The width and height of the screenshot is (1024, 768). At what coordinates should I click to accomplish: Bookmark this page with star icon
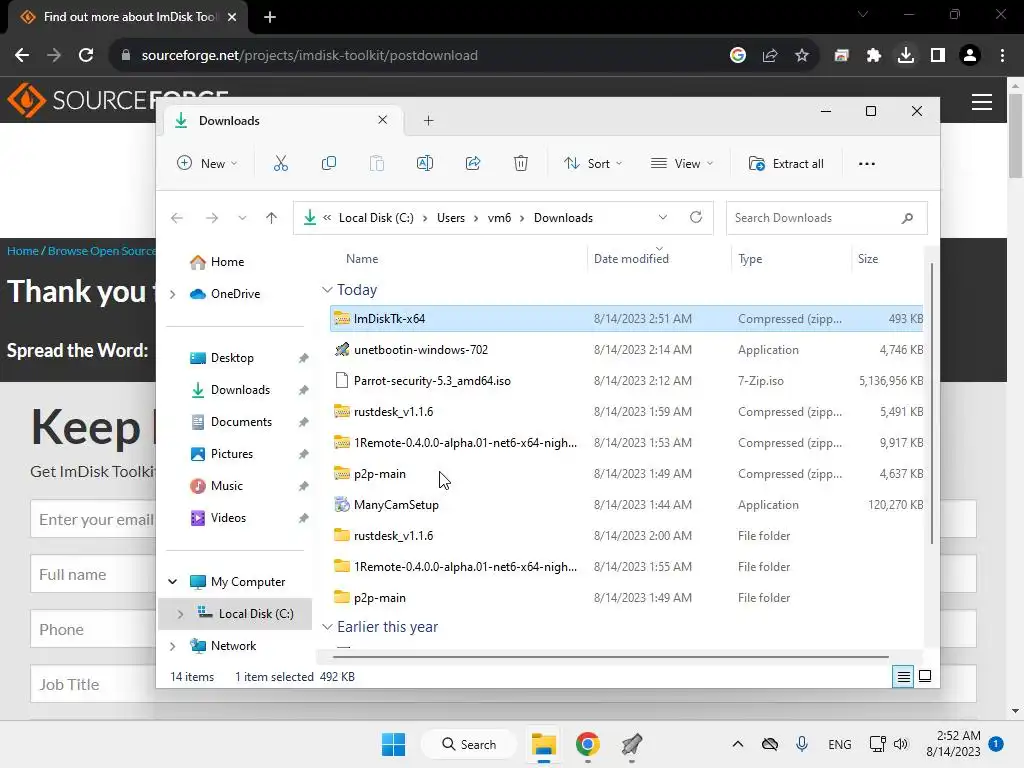[x=802, y=55]
